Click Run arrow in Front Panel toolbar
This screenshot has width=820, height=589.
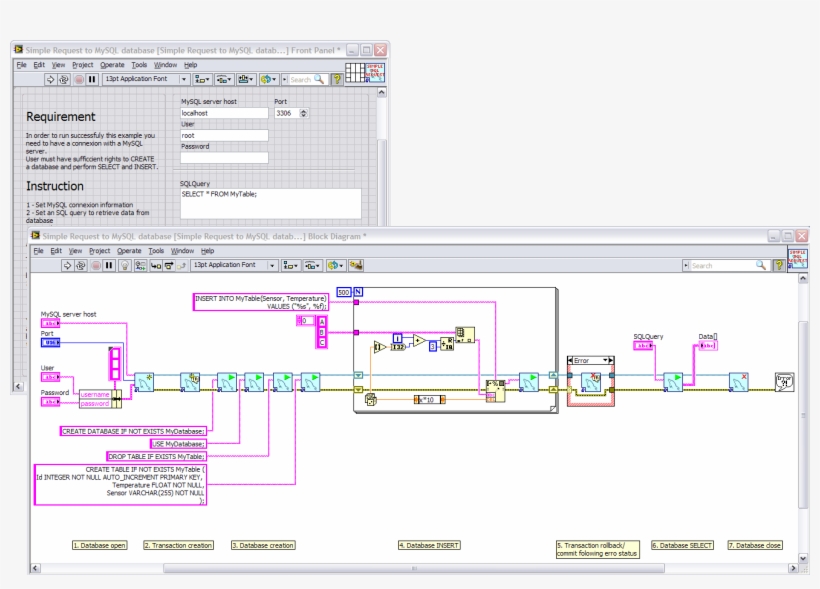coord(50,80)
